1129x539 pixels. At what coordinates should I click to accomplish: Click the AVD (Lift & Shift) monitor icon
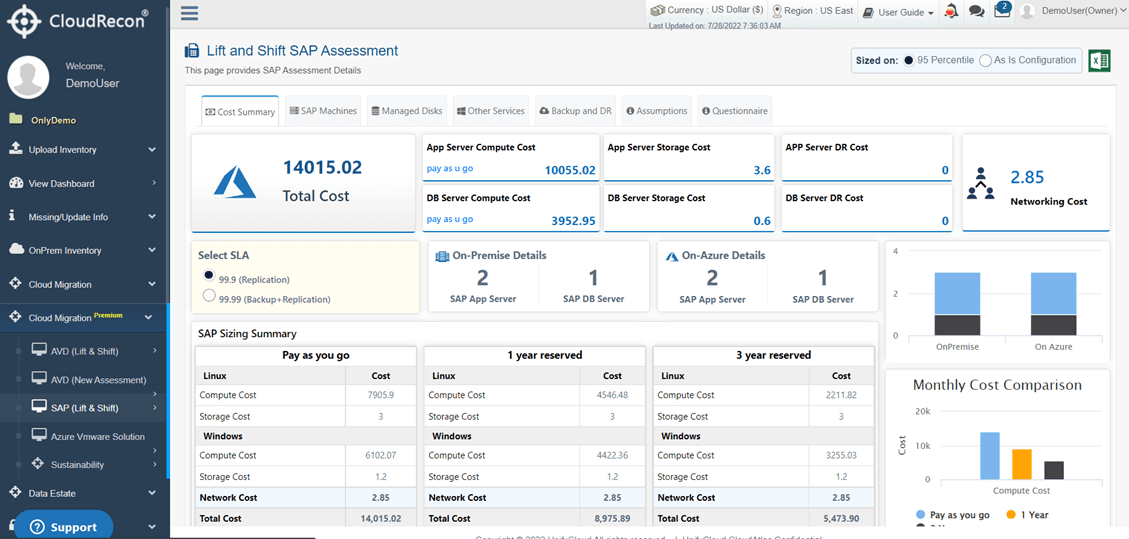40,350
